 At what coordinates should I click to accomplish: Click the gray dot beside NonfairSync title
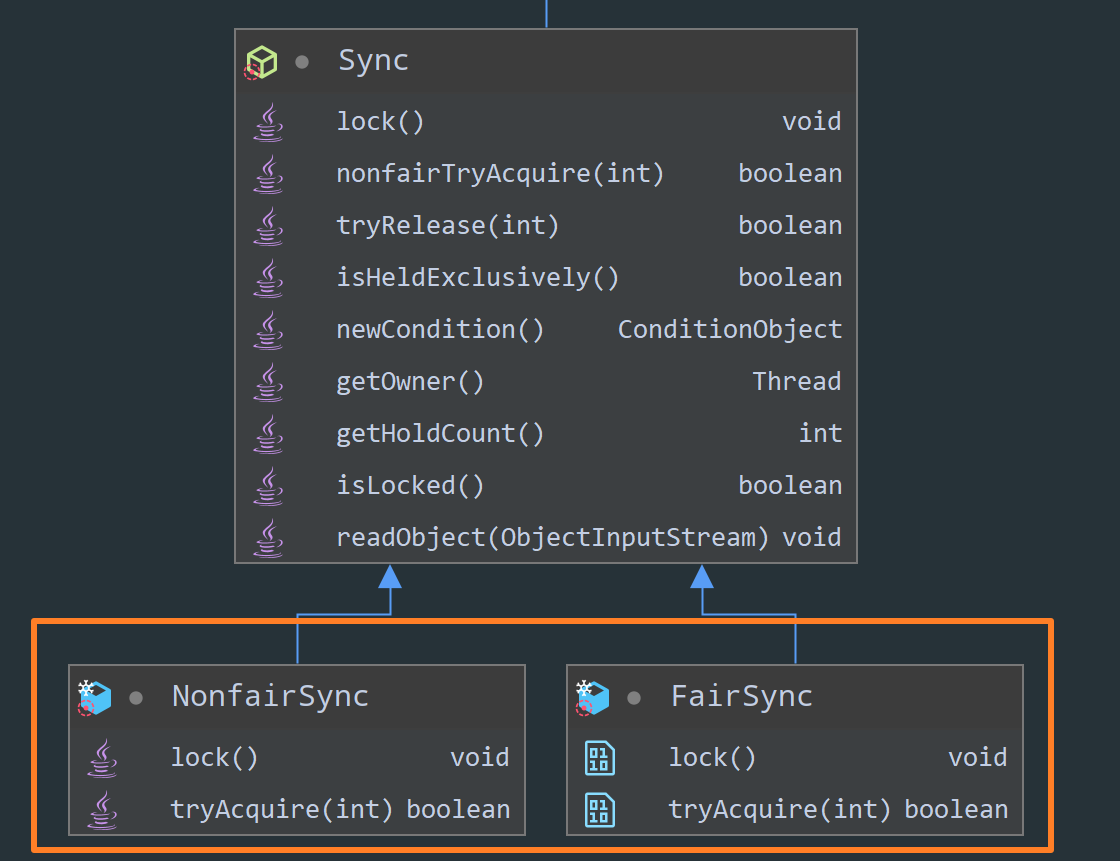coord(136,697)
